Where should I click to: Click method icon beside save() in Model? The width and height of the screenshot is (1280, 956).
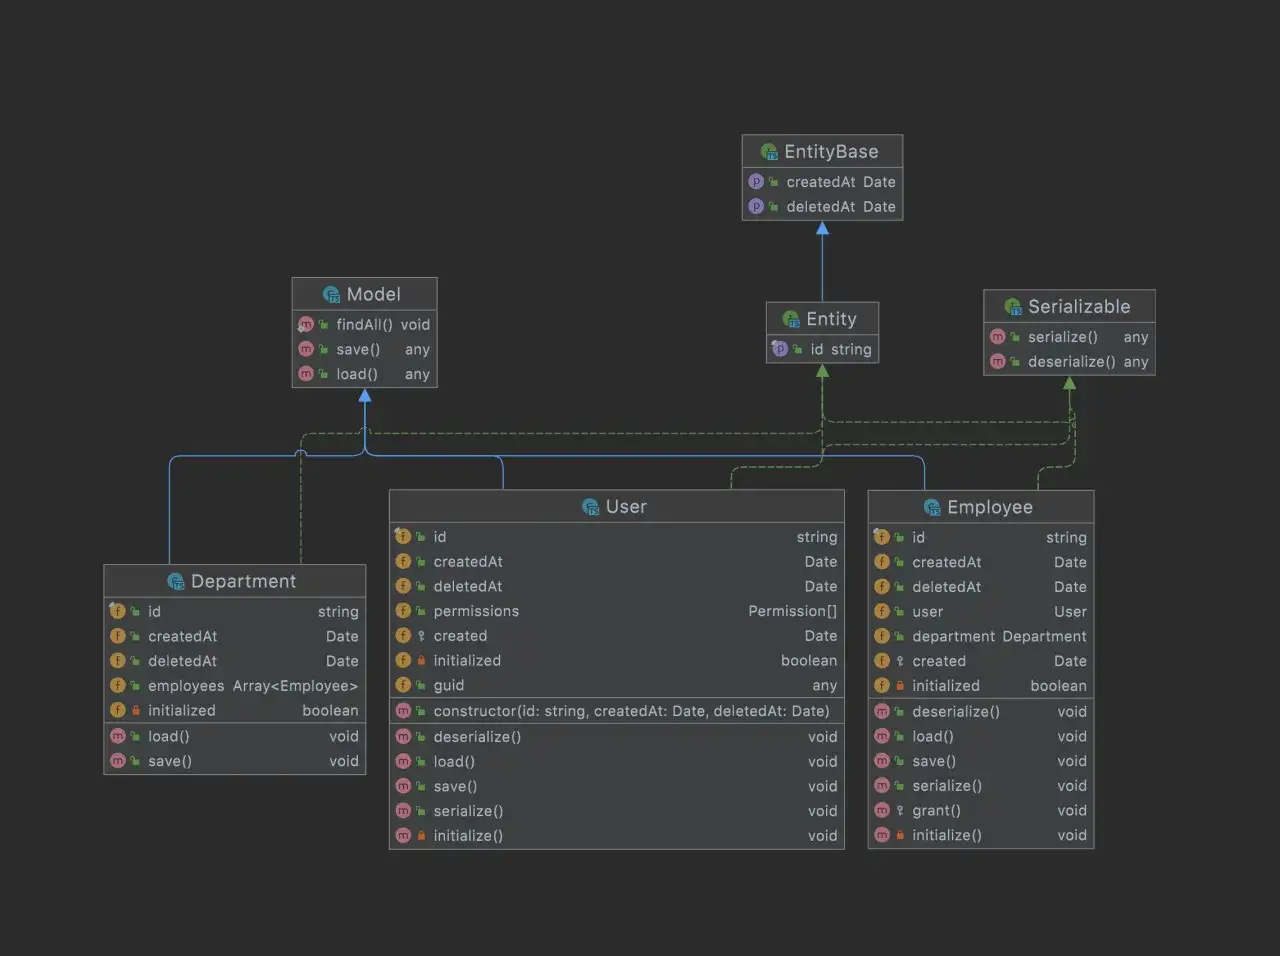click(306, 349)
